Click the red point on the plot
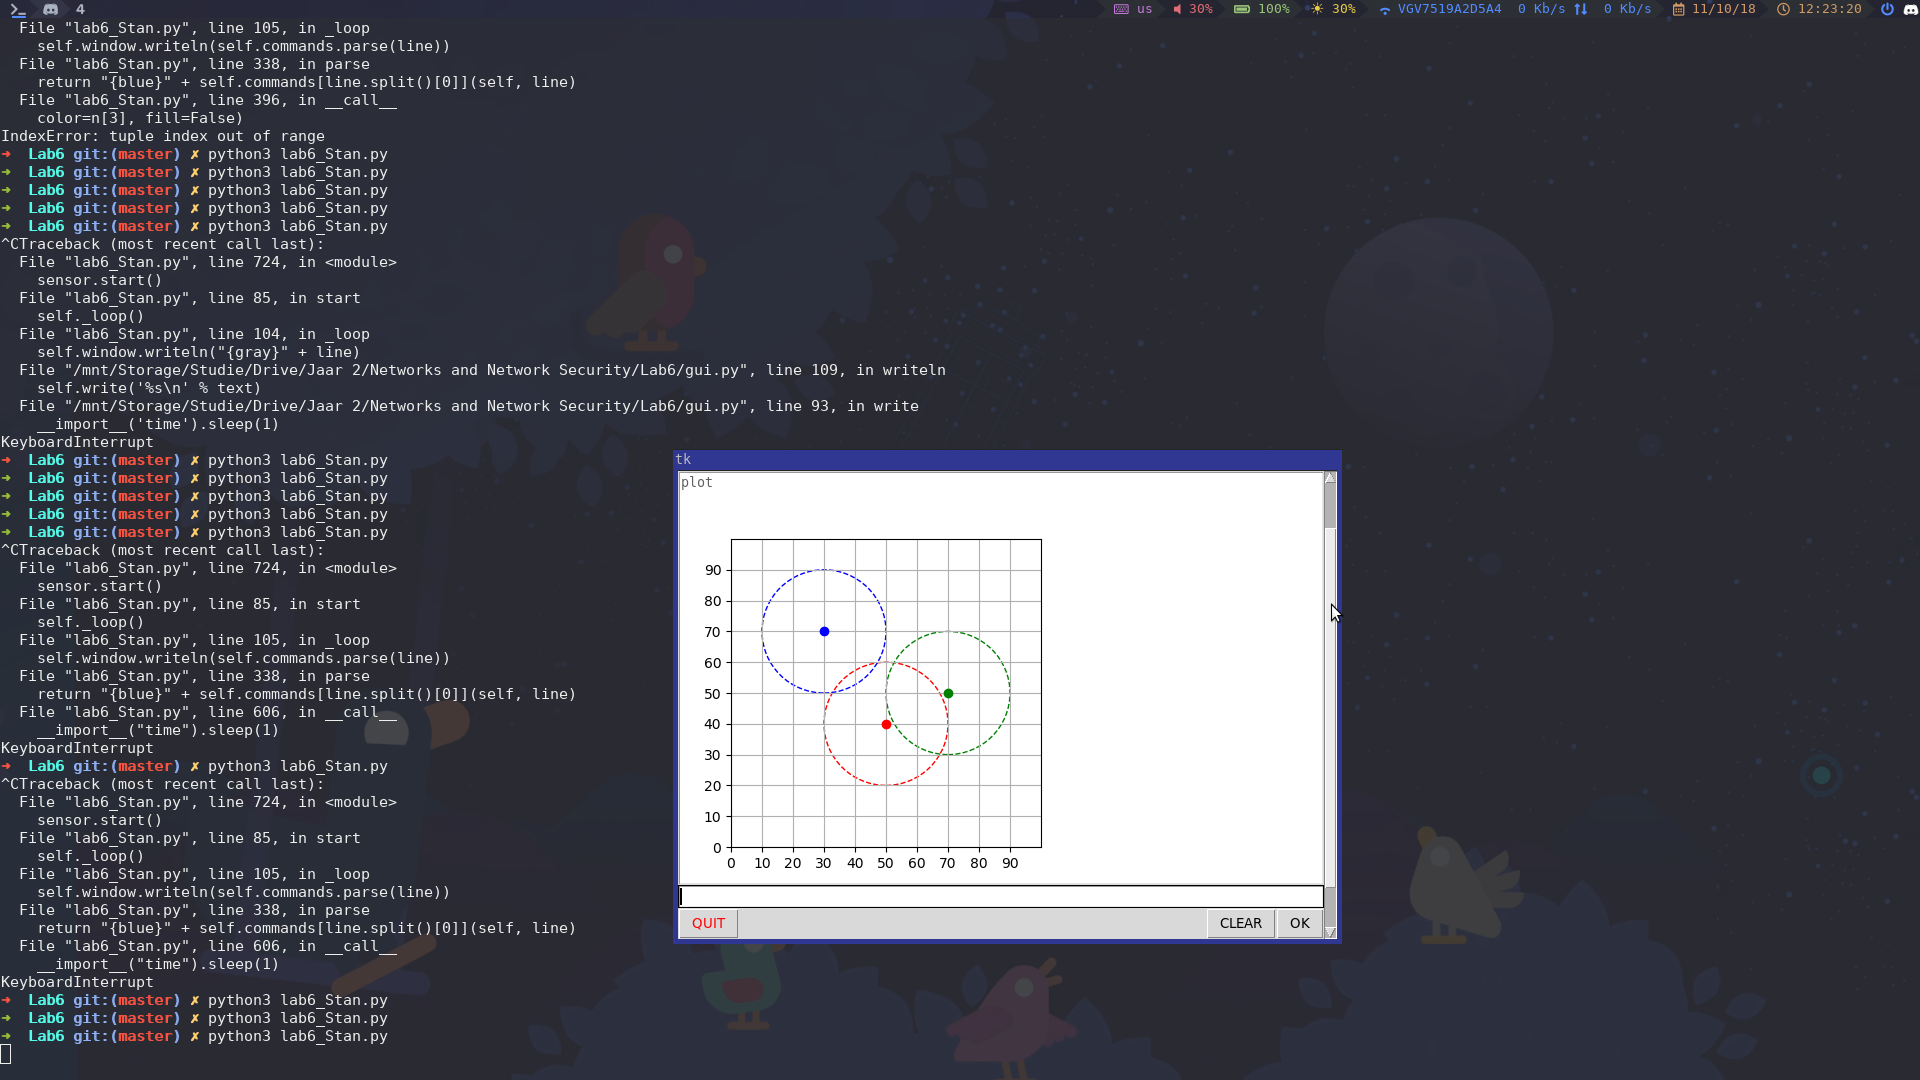Screen dimensions: 1920x1080 coord(886,725)
